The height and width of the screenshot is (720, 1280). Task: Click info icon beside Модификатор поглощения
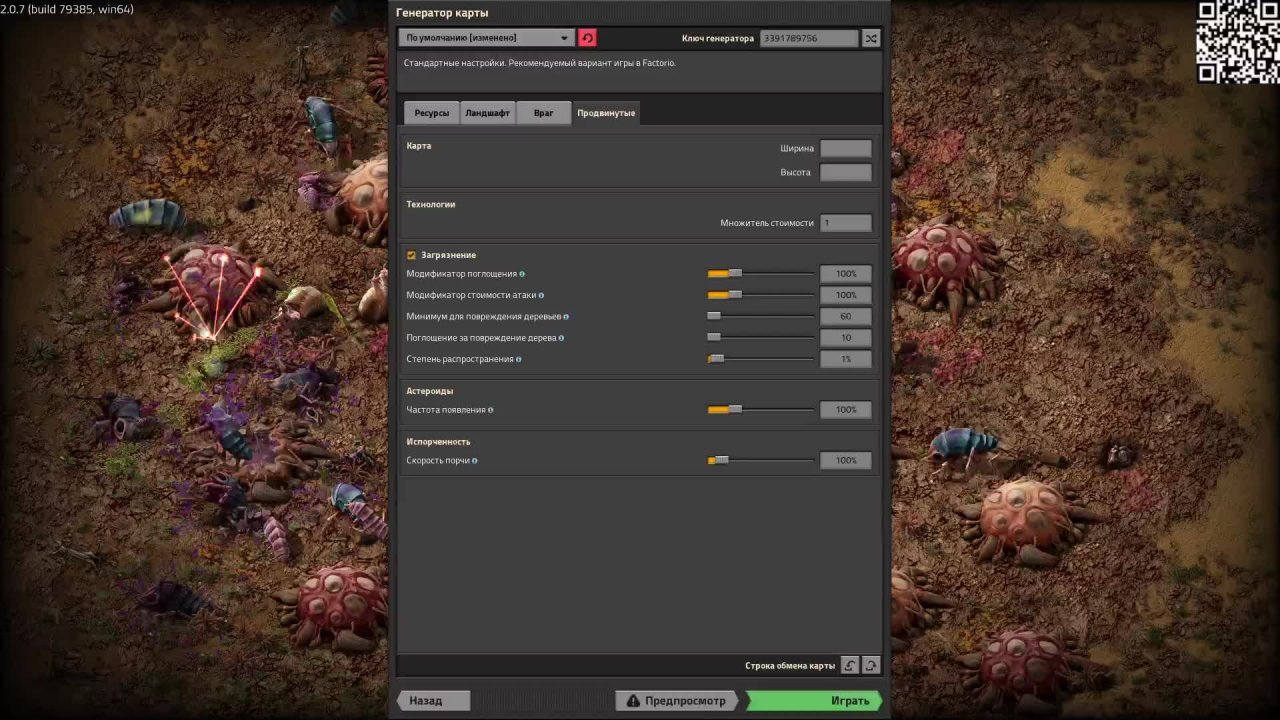[522, 274]
